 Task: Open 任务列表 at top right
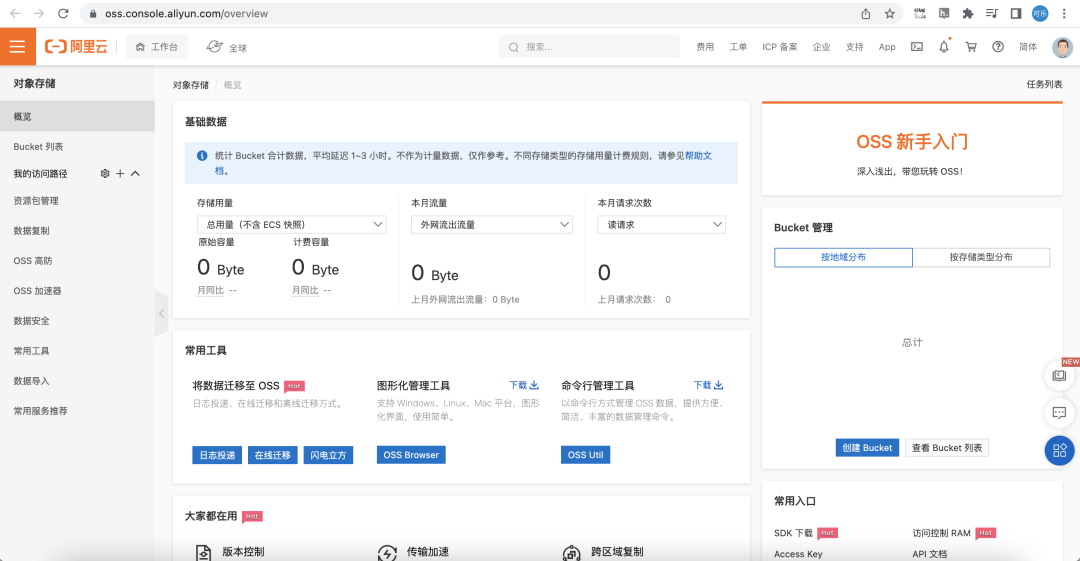click(x=1044, y=84)
